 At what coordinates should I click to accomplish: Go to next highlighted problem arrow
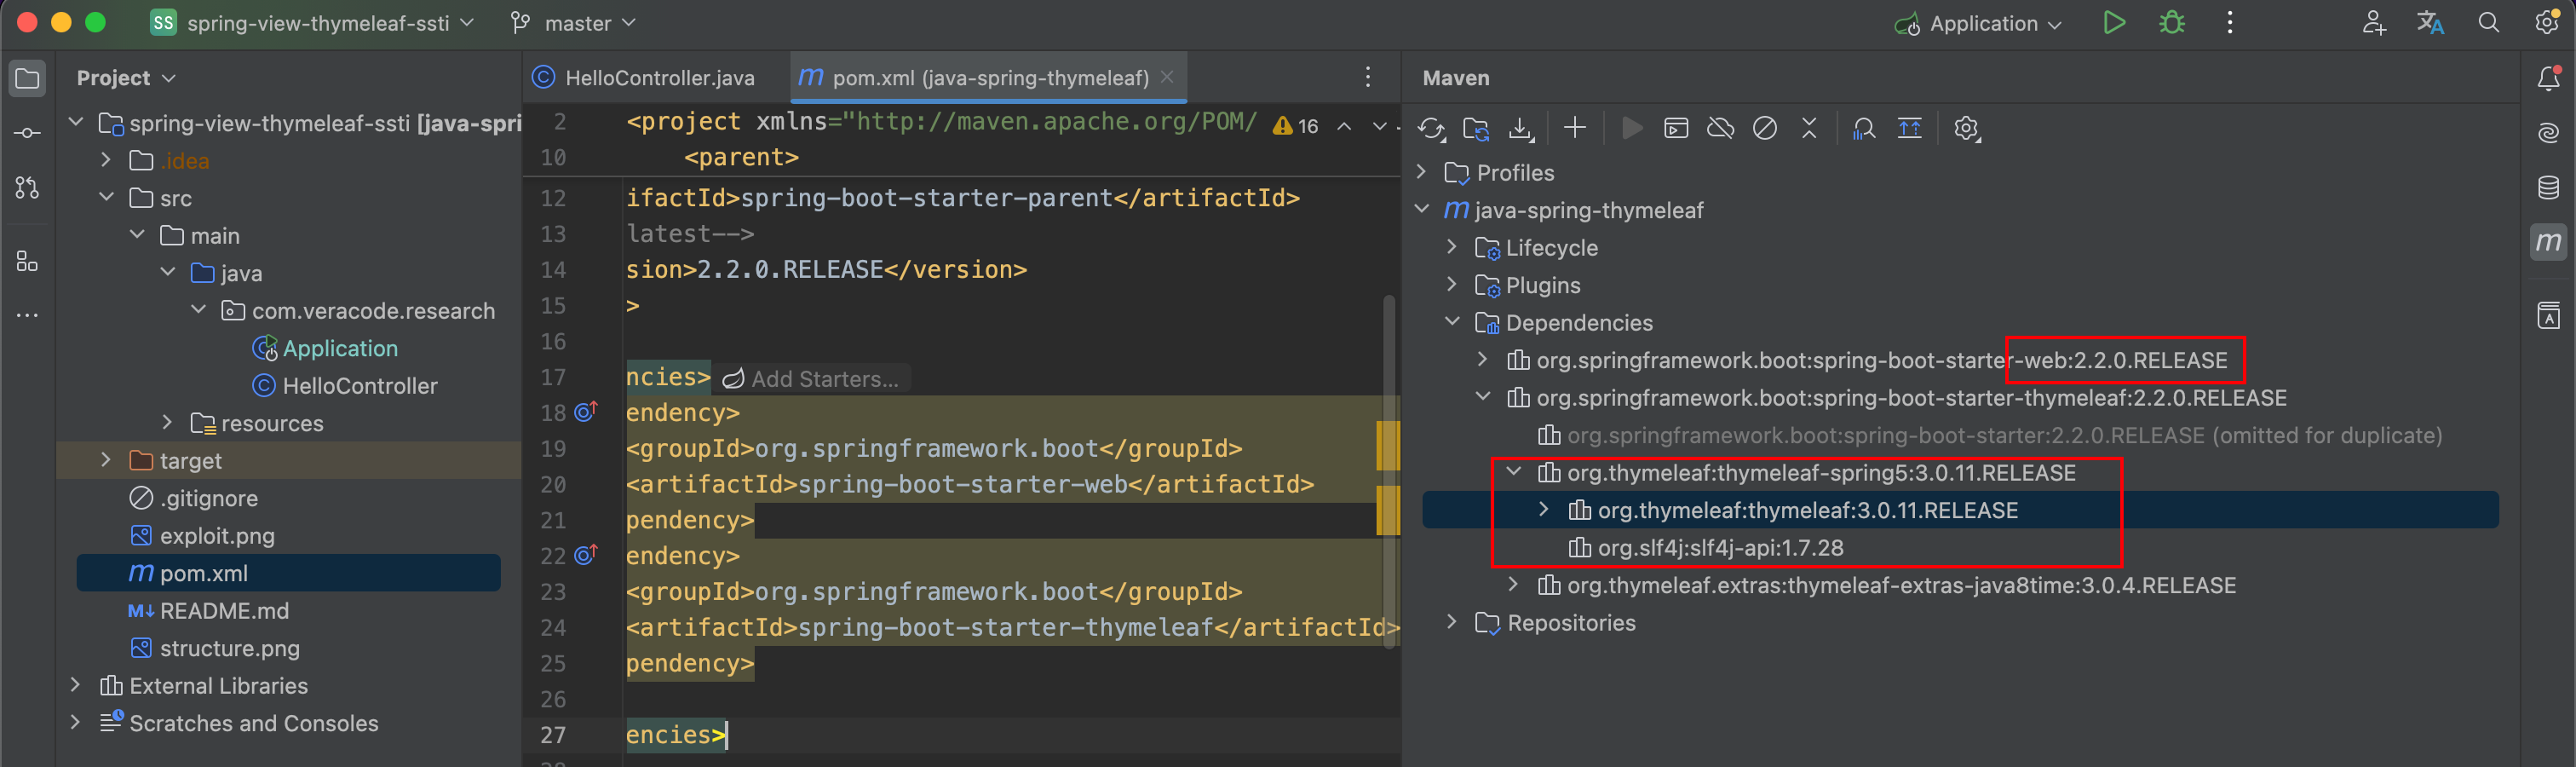1379,126
